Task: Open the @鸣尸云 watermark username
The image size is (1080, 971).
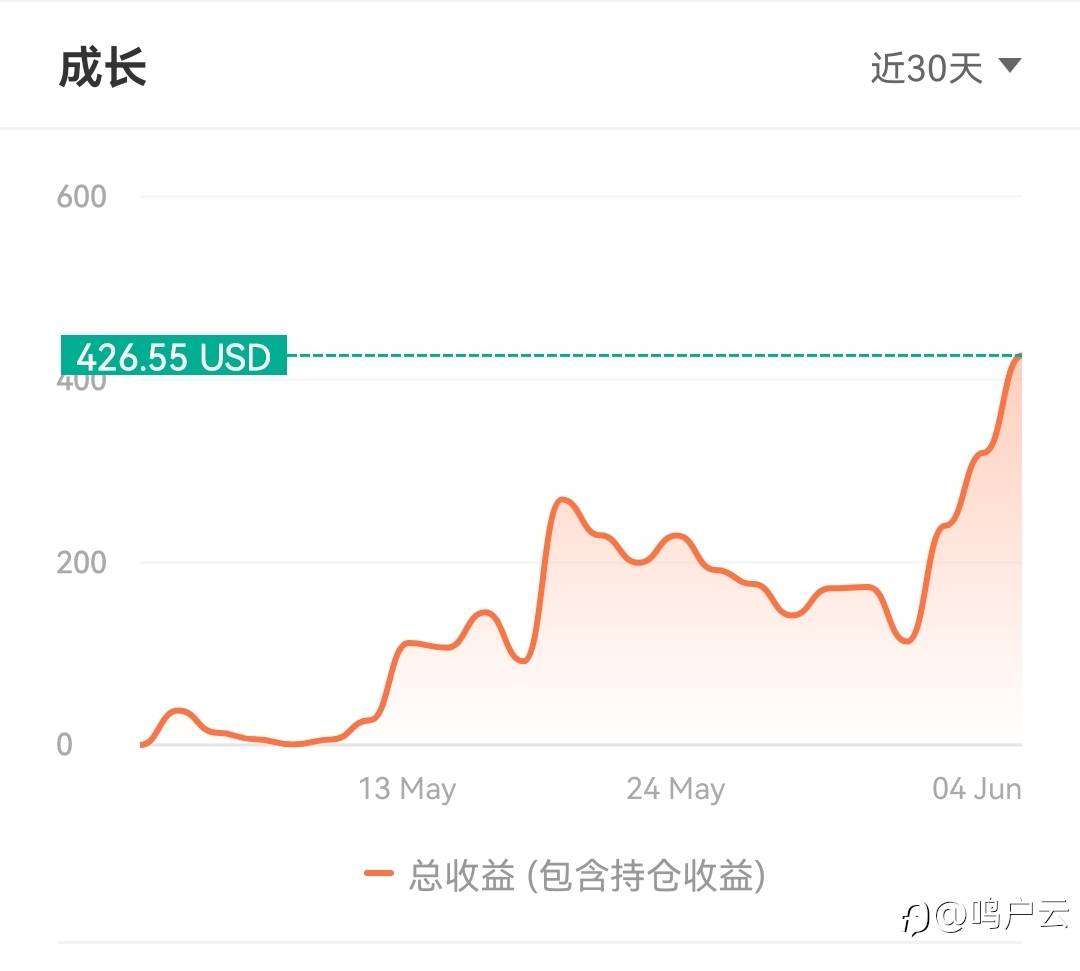Action: 1005,915
